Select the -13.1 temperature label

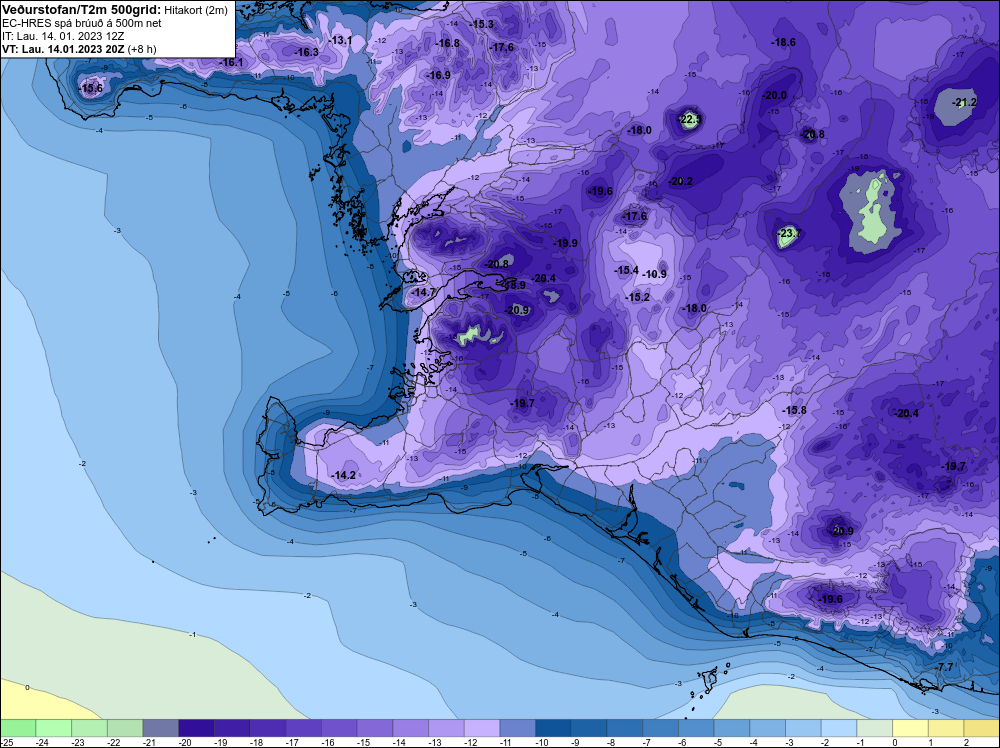tap(340, 40)
